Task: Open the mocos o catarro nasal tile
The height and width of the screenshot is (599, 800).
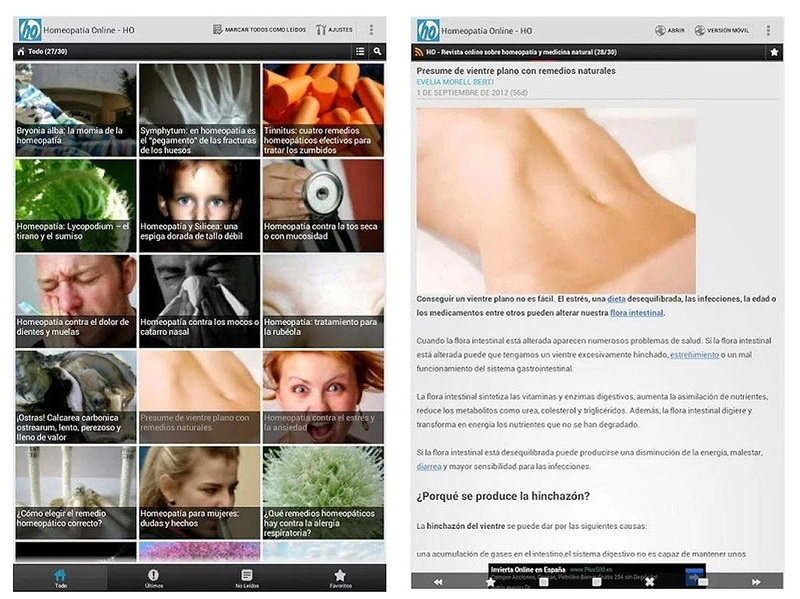Action: [199, 302]
